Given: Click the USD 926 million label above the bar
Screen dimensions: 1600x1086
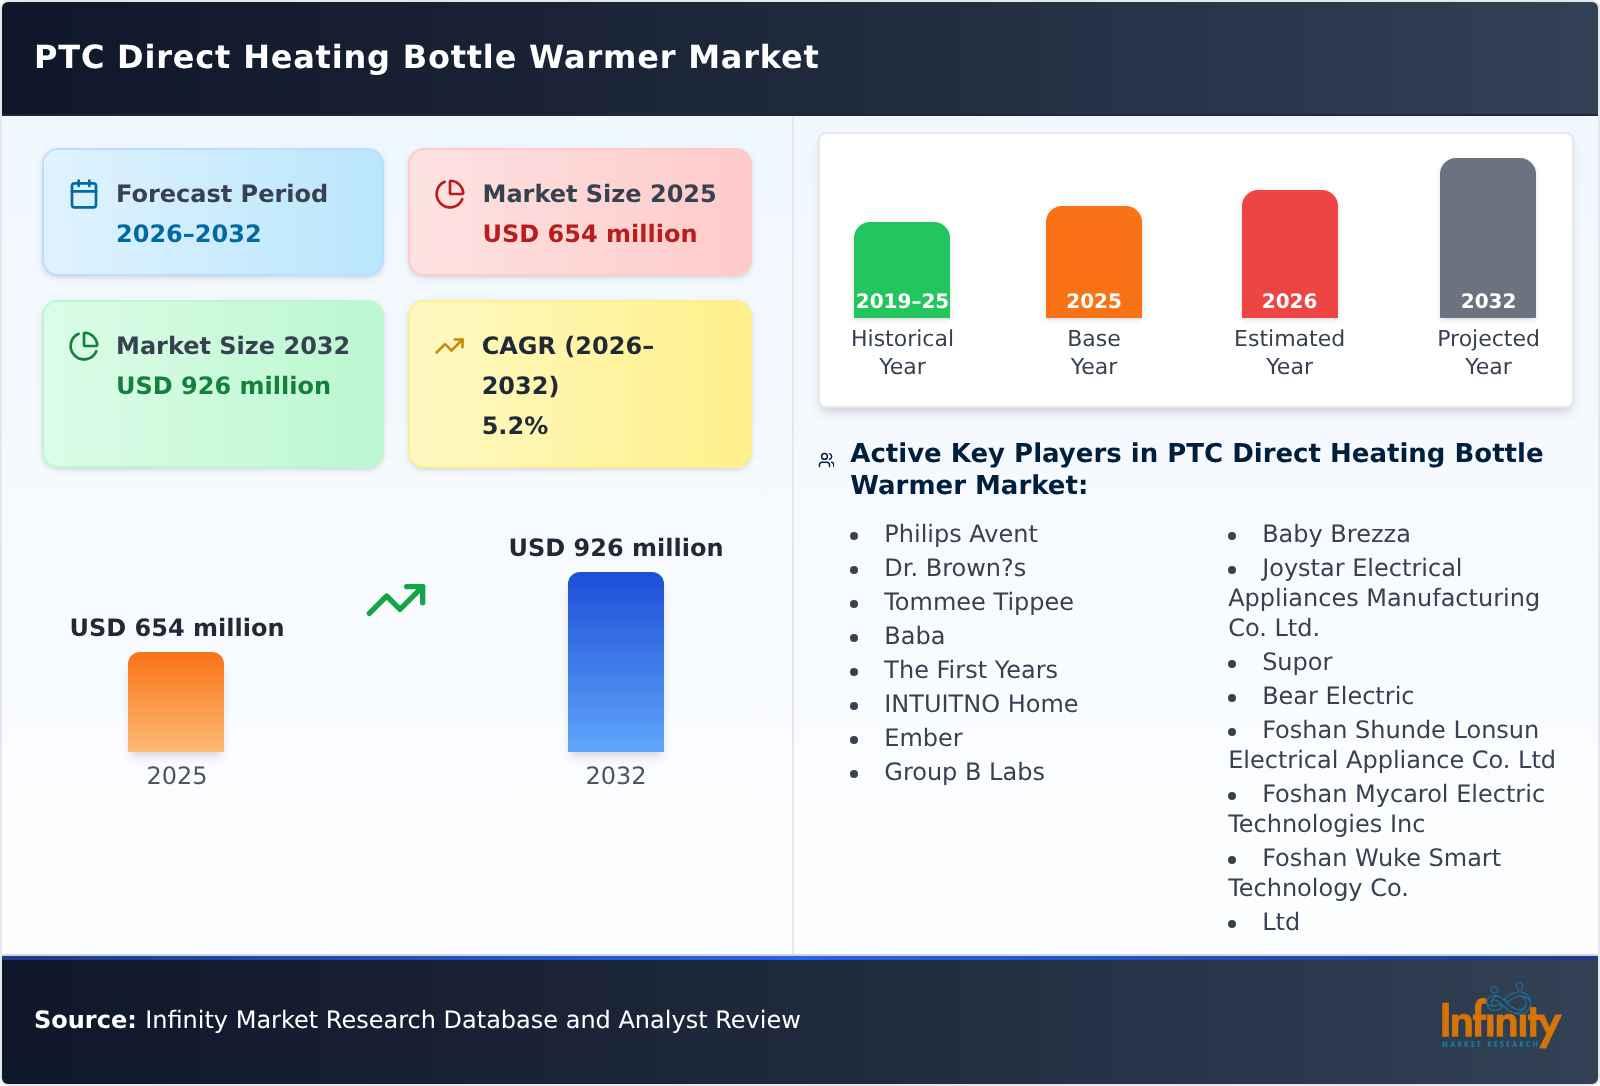Looking at the screenshot, I should [x=615, y=547].
